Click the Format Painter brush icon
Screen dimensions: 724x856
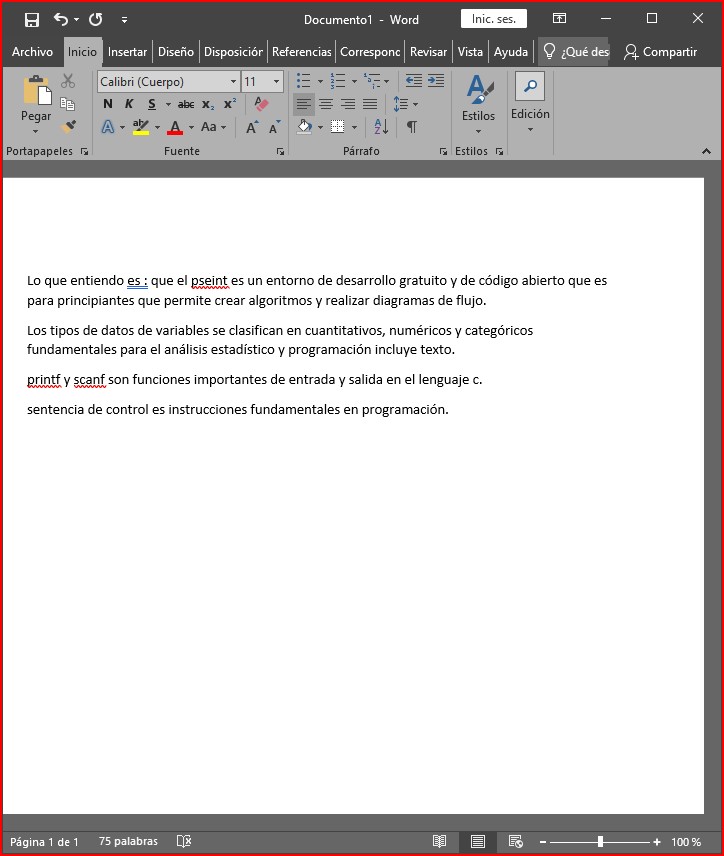(x=68, y=127)
